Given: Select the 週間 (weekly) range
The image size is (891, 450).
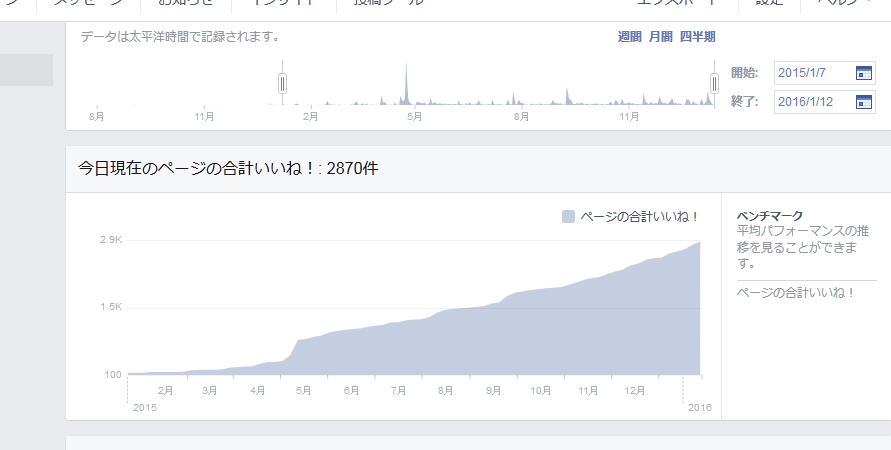Looking at the screenshot, I should [x=629, y=37].
